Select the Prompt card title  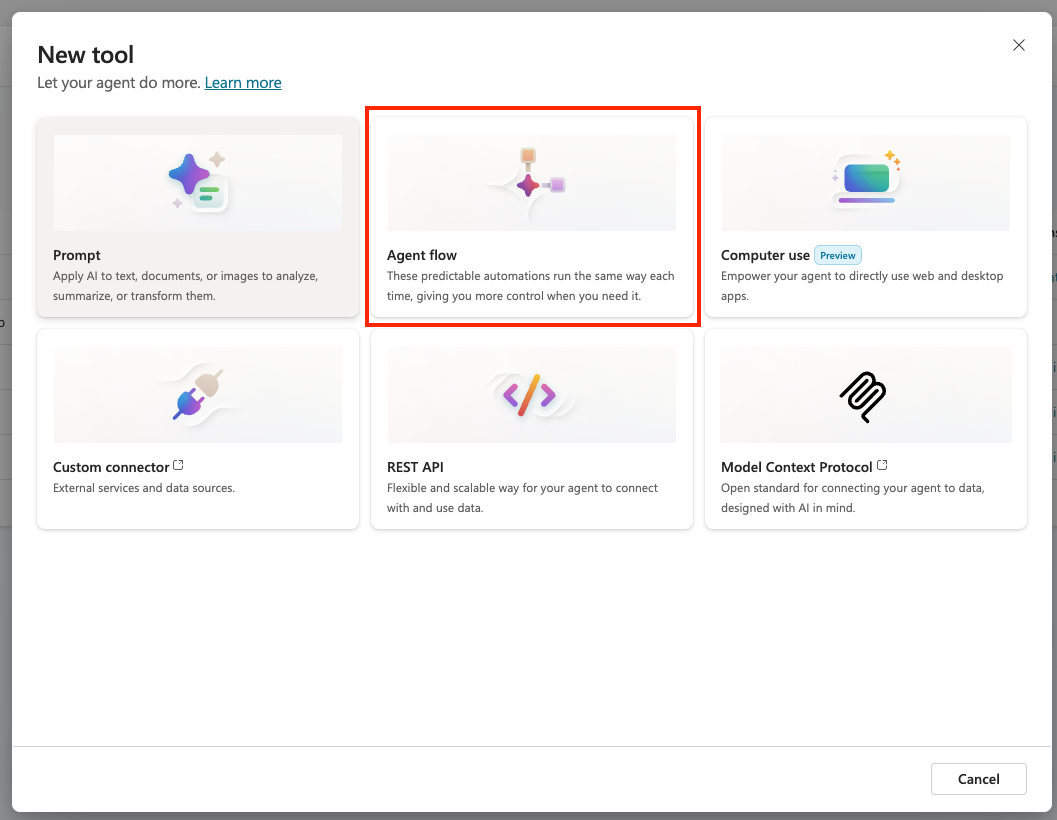pyautogui.click(x=77, y=255)
